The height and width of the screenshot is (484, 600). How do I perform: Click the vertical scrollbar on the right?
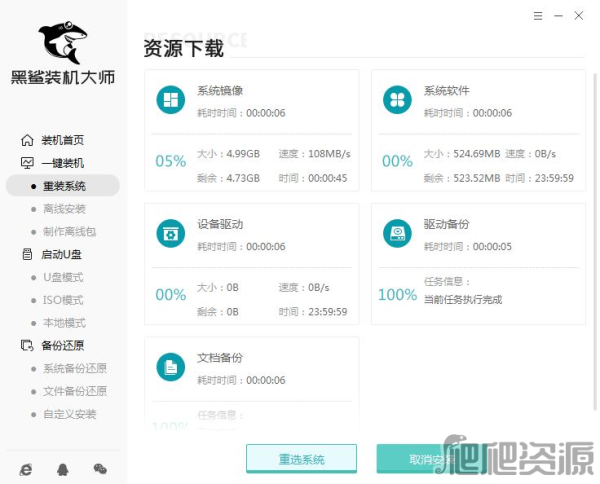point(595,241)
